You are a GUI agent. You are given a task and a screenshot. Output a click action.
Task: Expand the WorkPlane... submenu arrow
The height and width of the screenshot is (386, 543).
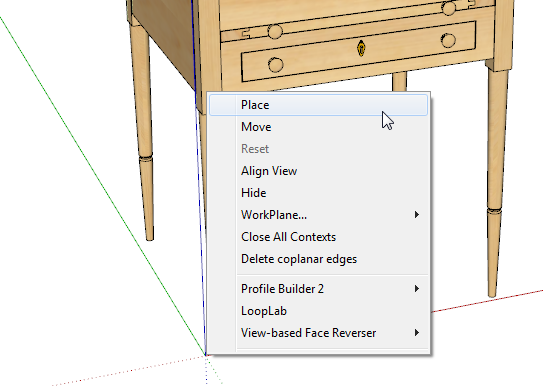(417, 215)
